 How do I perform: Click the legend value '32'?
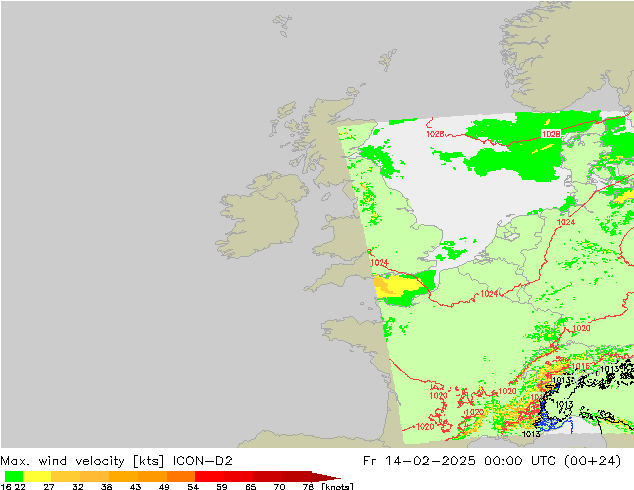(x=78, y=486)
